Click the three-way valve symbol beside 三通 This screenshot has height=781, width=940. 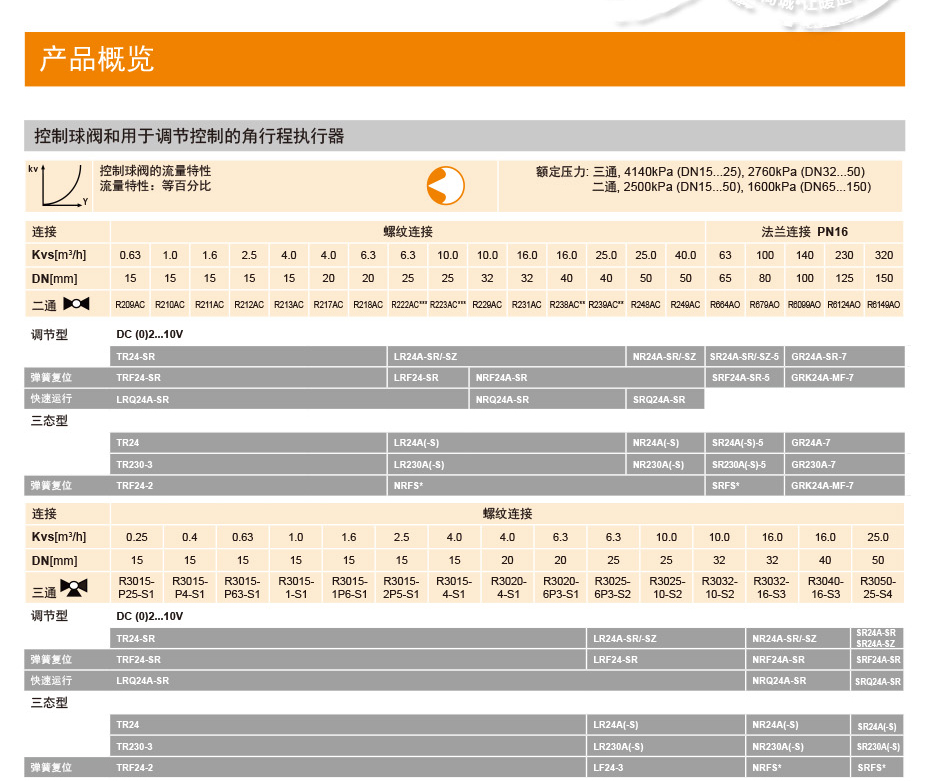click(74, 587)
